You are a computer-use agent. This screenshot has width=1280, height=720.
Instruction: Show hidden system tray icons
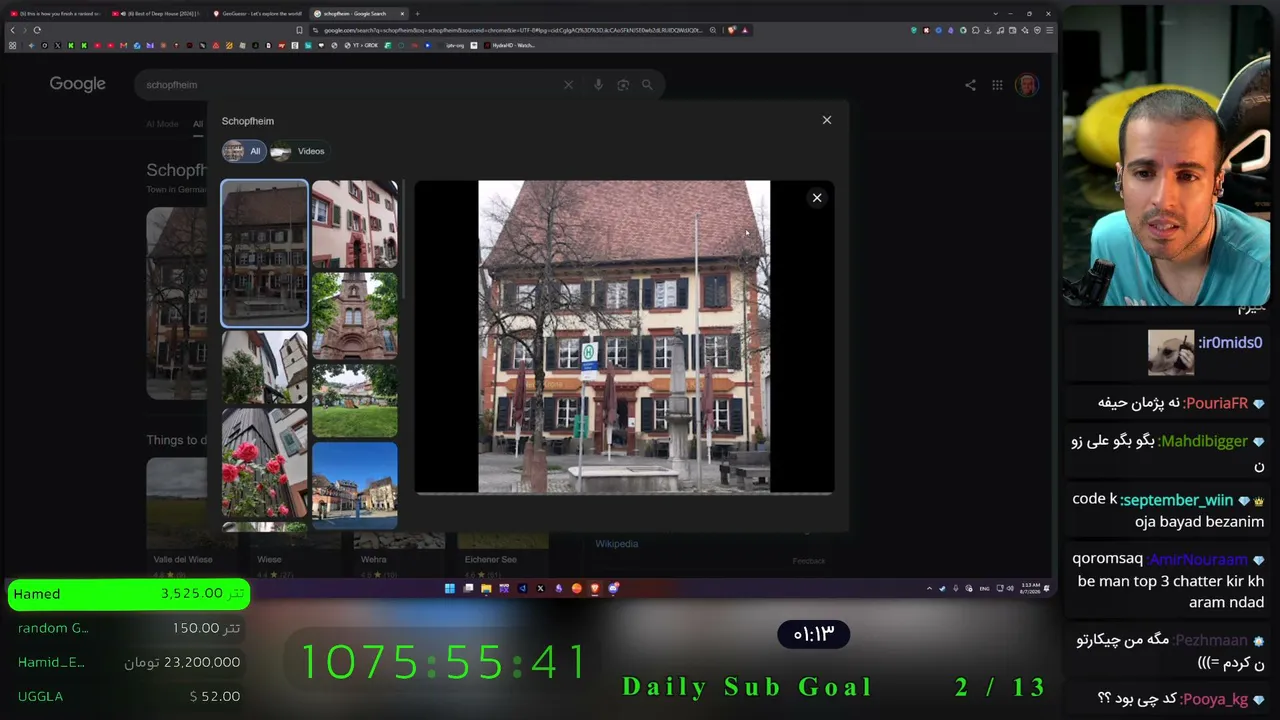929,588
